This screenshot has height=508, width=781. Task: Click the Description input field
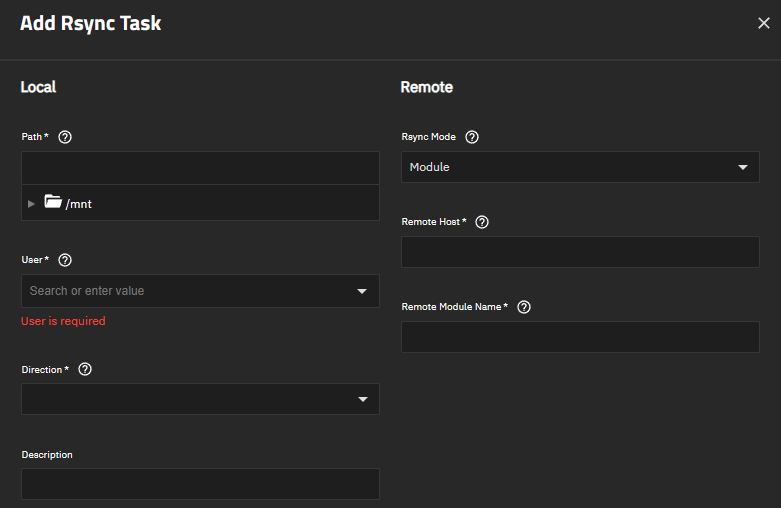[200, 484]
